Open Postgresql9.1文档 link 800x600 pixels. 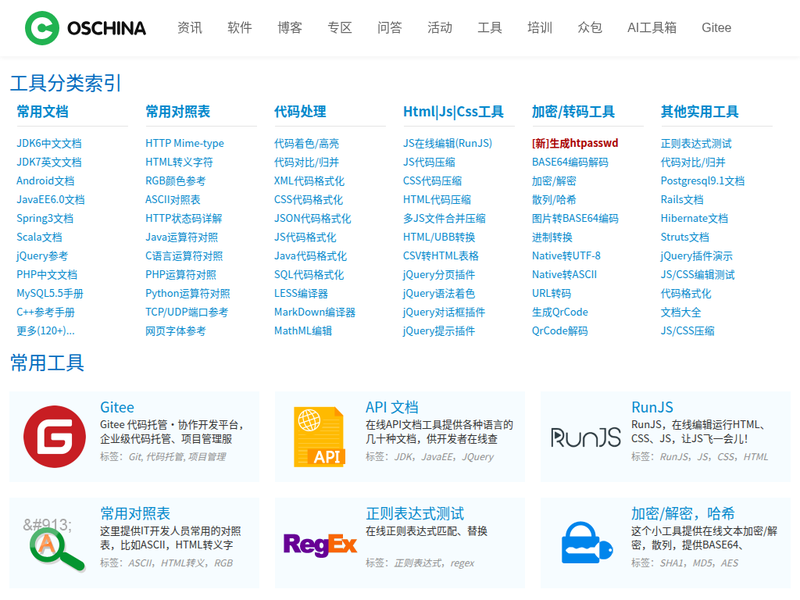702,181
